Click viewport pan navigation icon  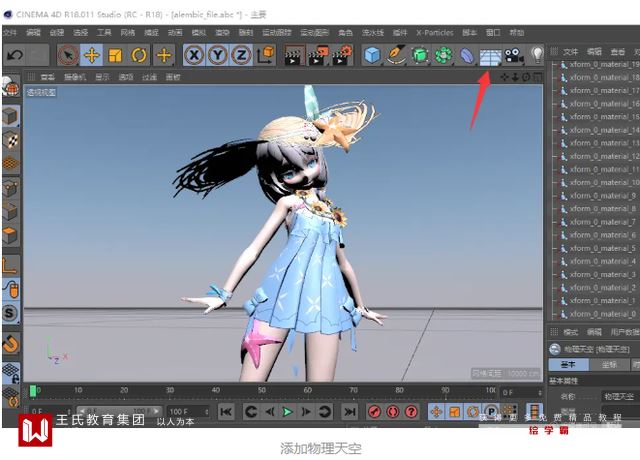click(504, 77)
